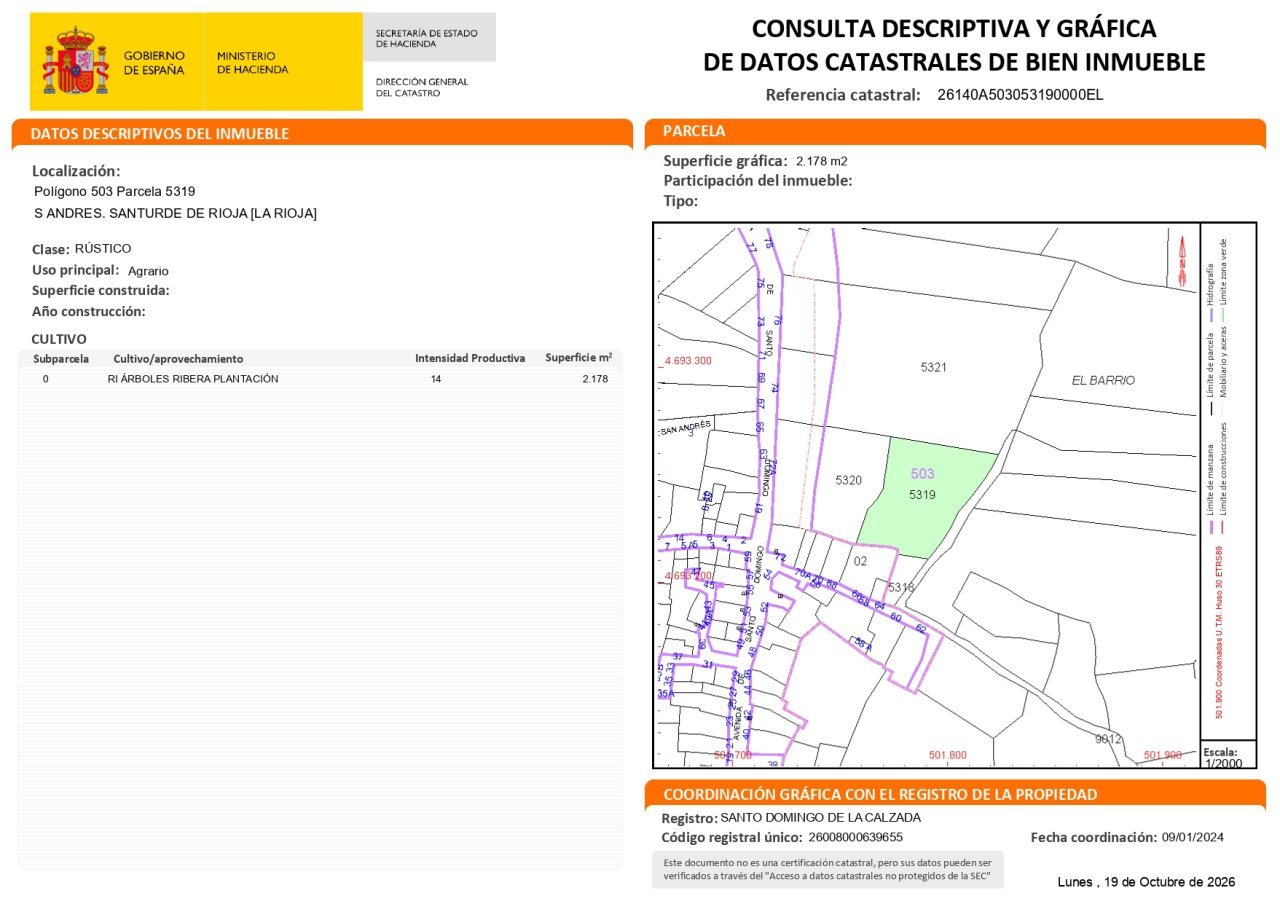Click the 'Agrario' main use value

pyautogui.click(x=149, y=271)
